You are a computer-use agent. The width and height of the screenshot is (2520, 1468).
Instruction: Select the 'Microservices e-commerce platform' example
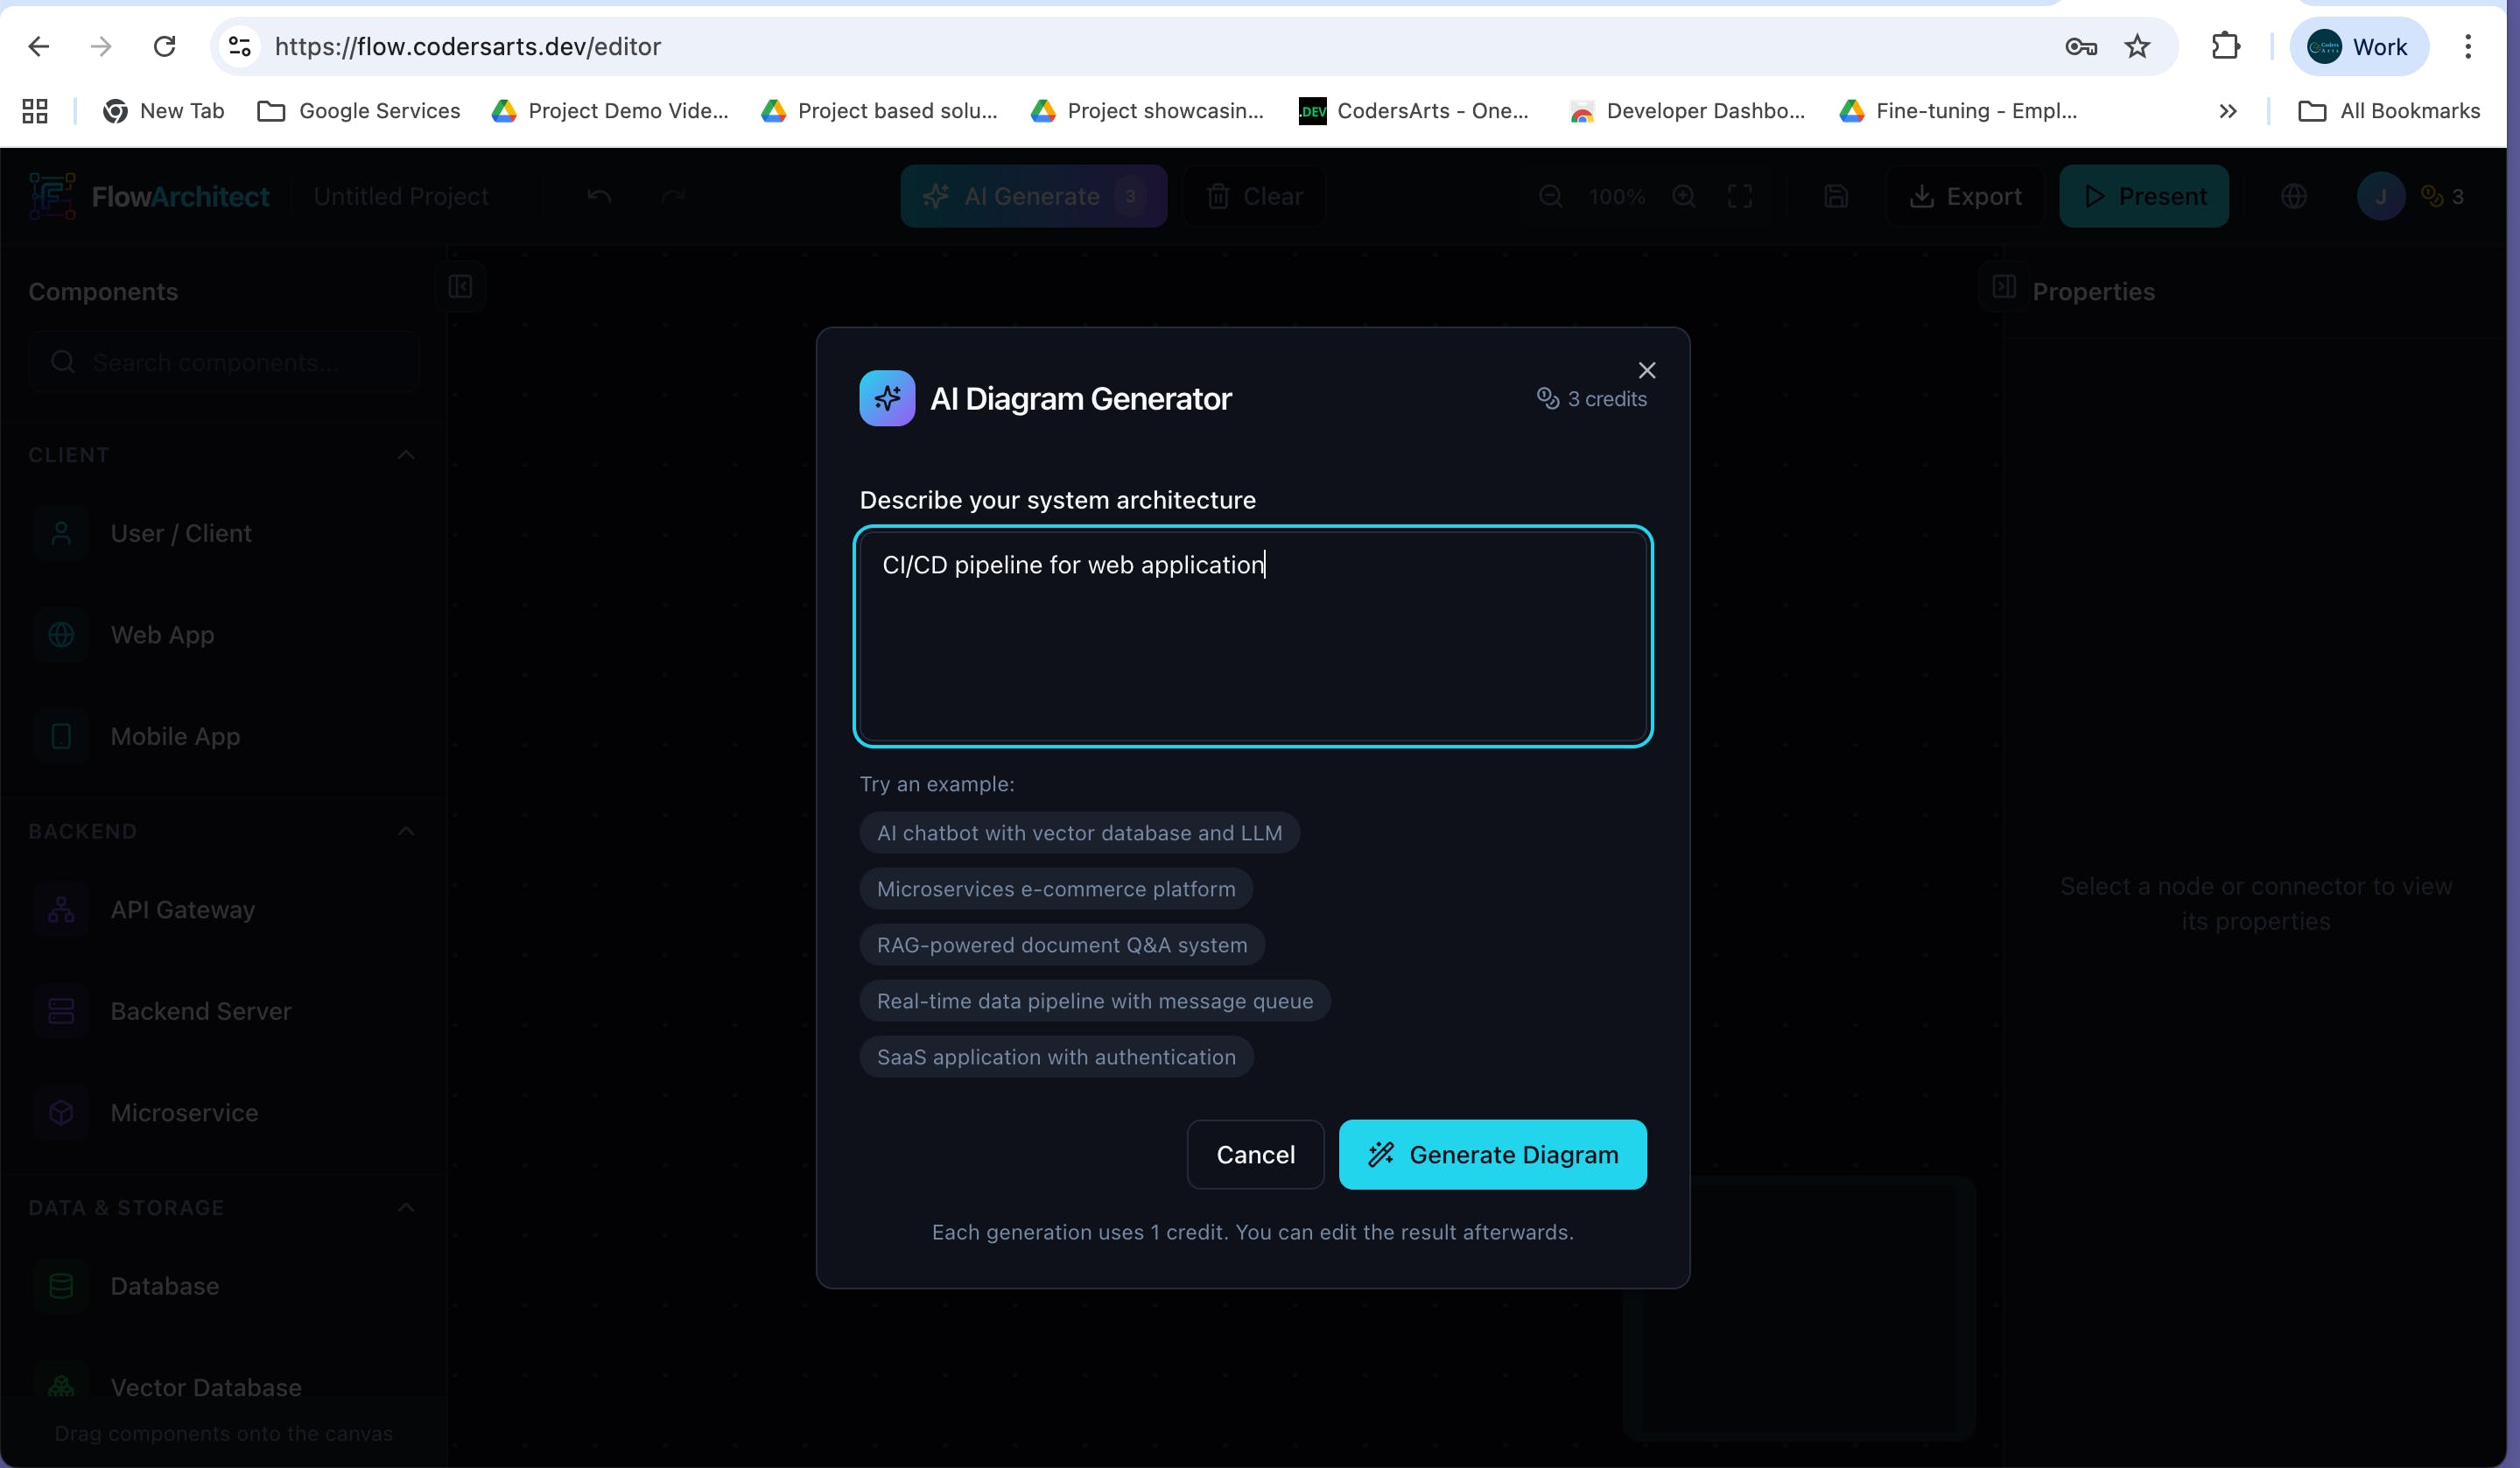click(x=1055, y=888)
